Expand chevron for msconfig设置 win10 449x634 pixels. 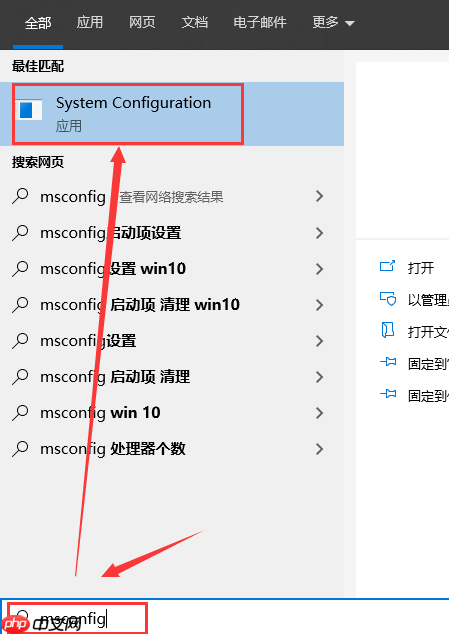[x=320, y=269]
